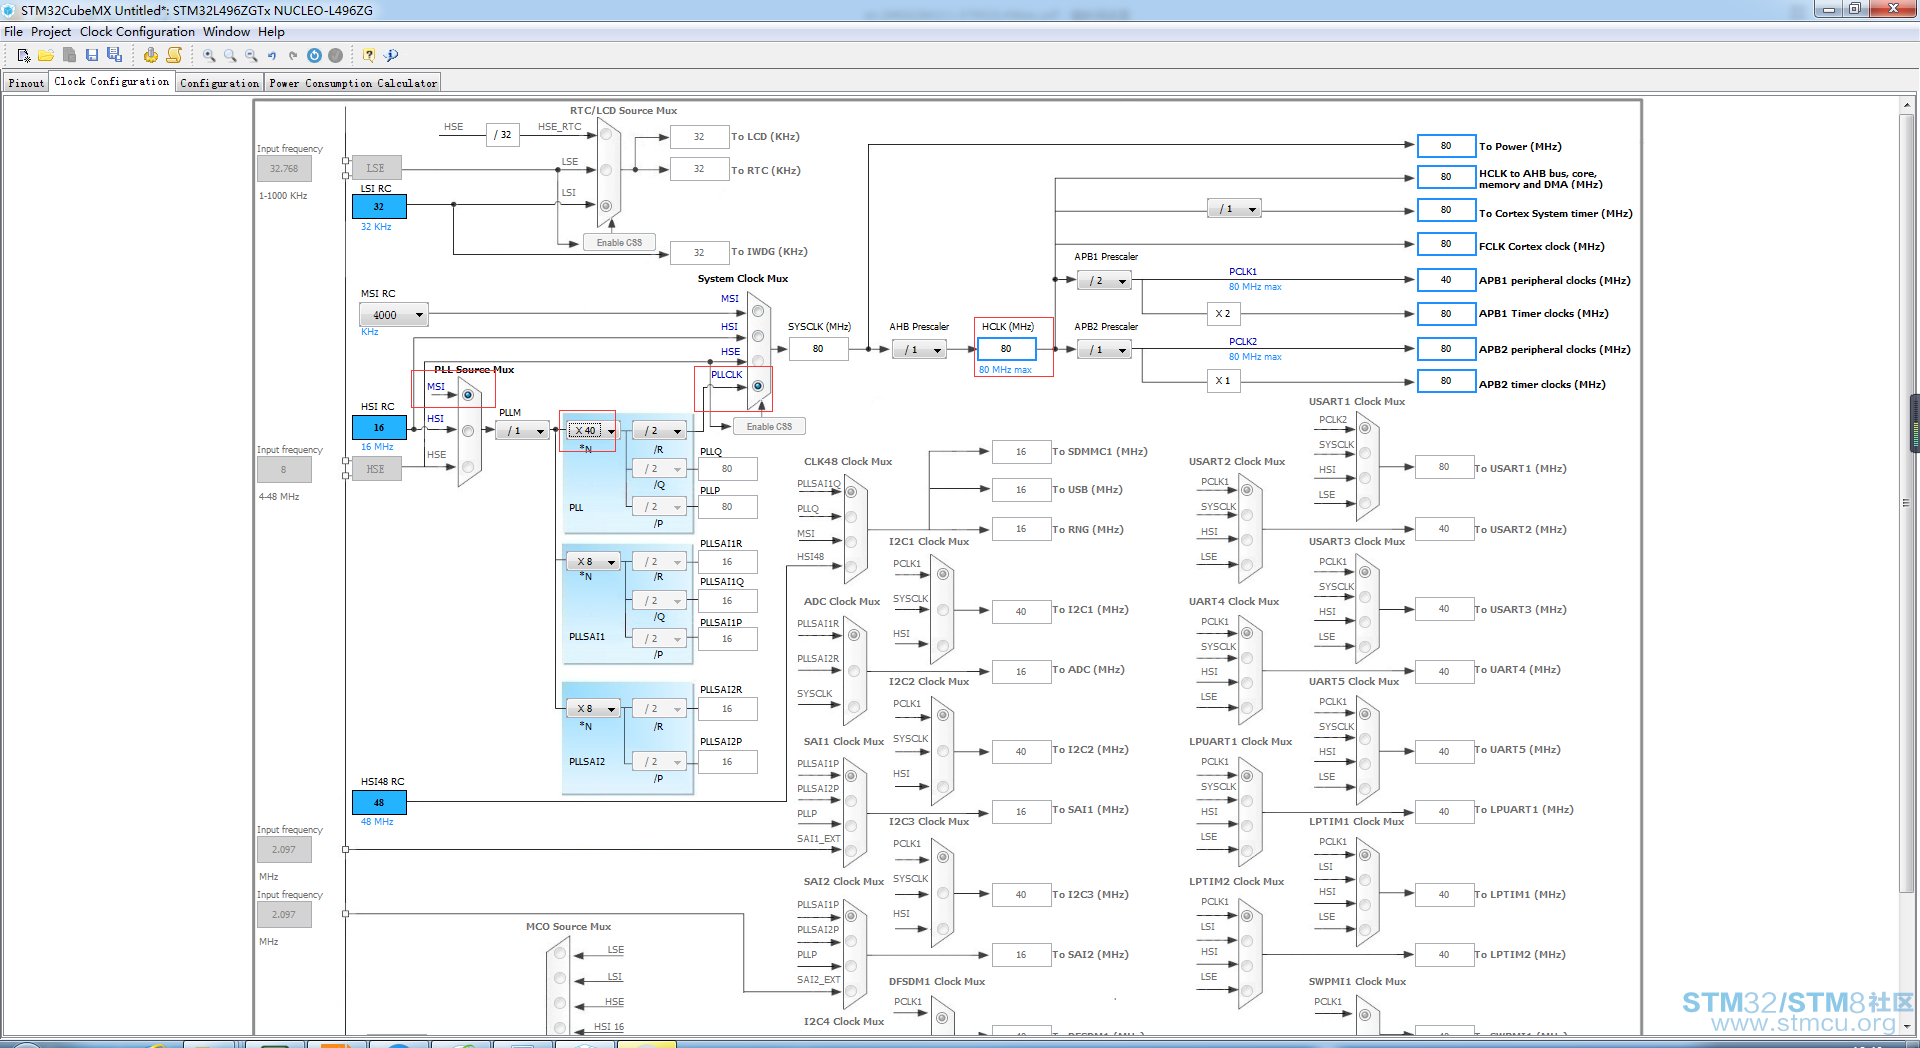The image size is (1920, 1048).
Task: Click the To Power (MHz) 80 value
Action: [x=1446, y=146]
